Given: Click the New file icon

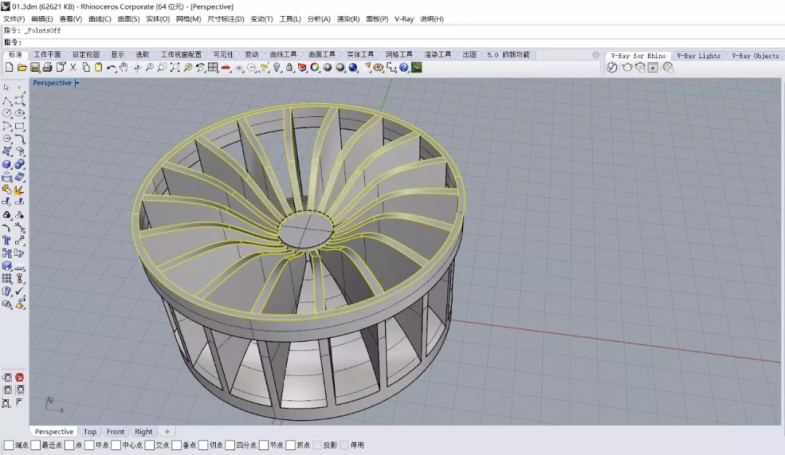Looking at the screenshot, I should pos(9,67).
